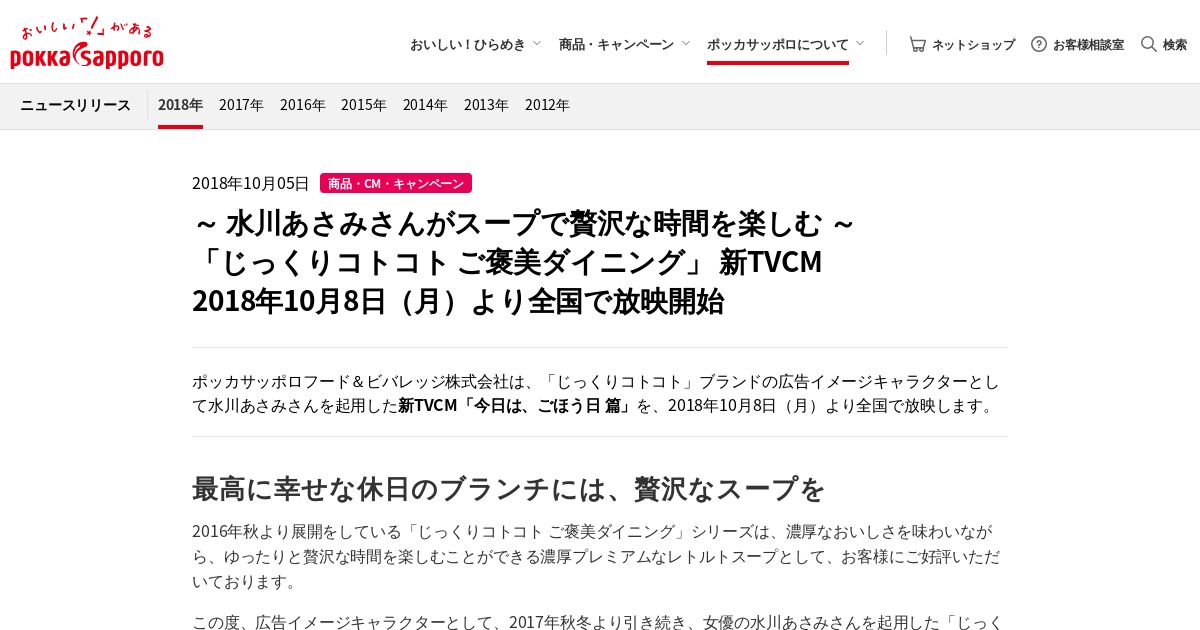Screen dimensions: 1200x630
Task: Select the 2018年 news tab
Action: point(180,105)
